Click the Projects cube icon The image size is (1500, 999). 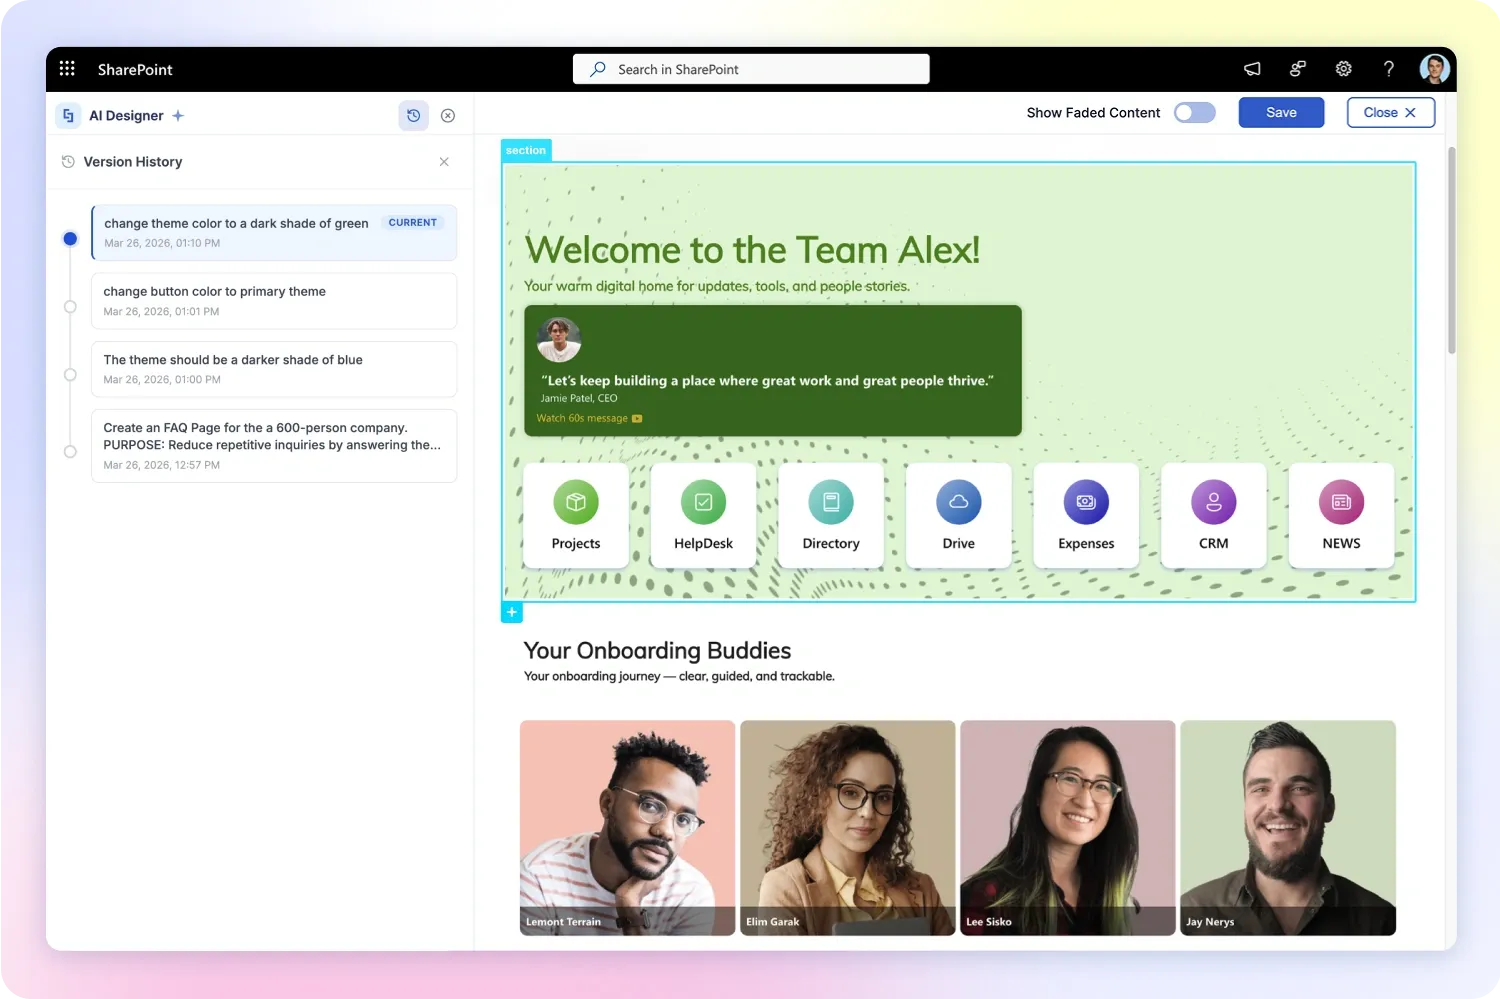click(x=576, y=502)
